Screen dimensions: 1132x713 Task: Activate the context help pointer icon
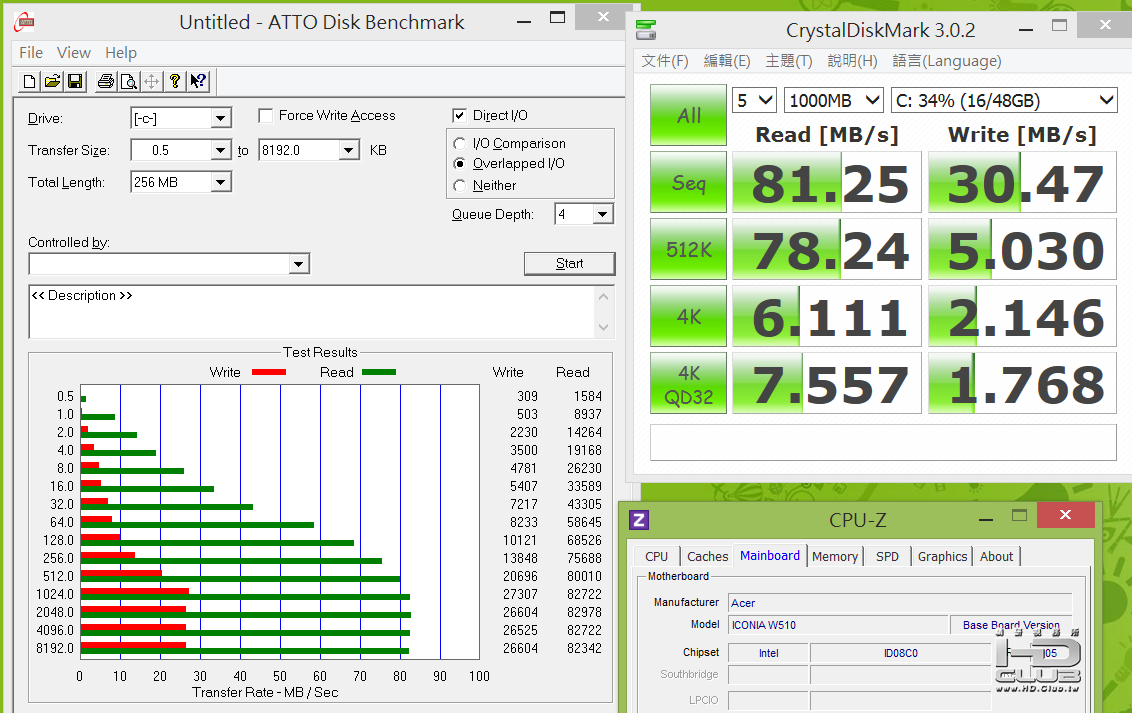coord(198,81)
